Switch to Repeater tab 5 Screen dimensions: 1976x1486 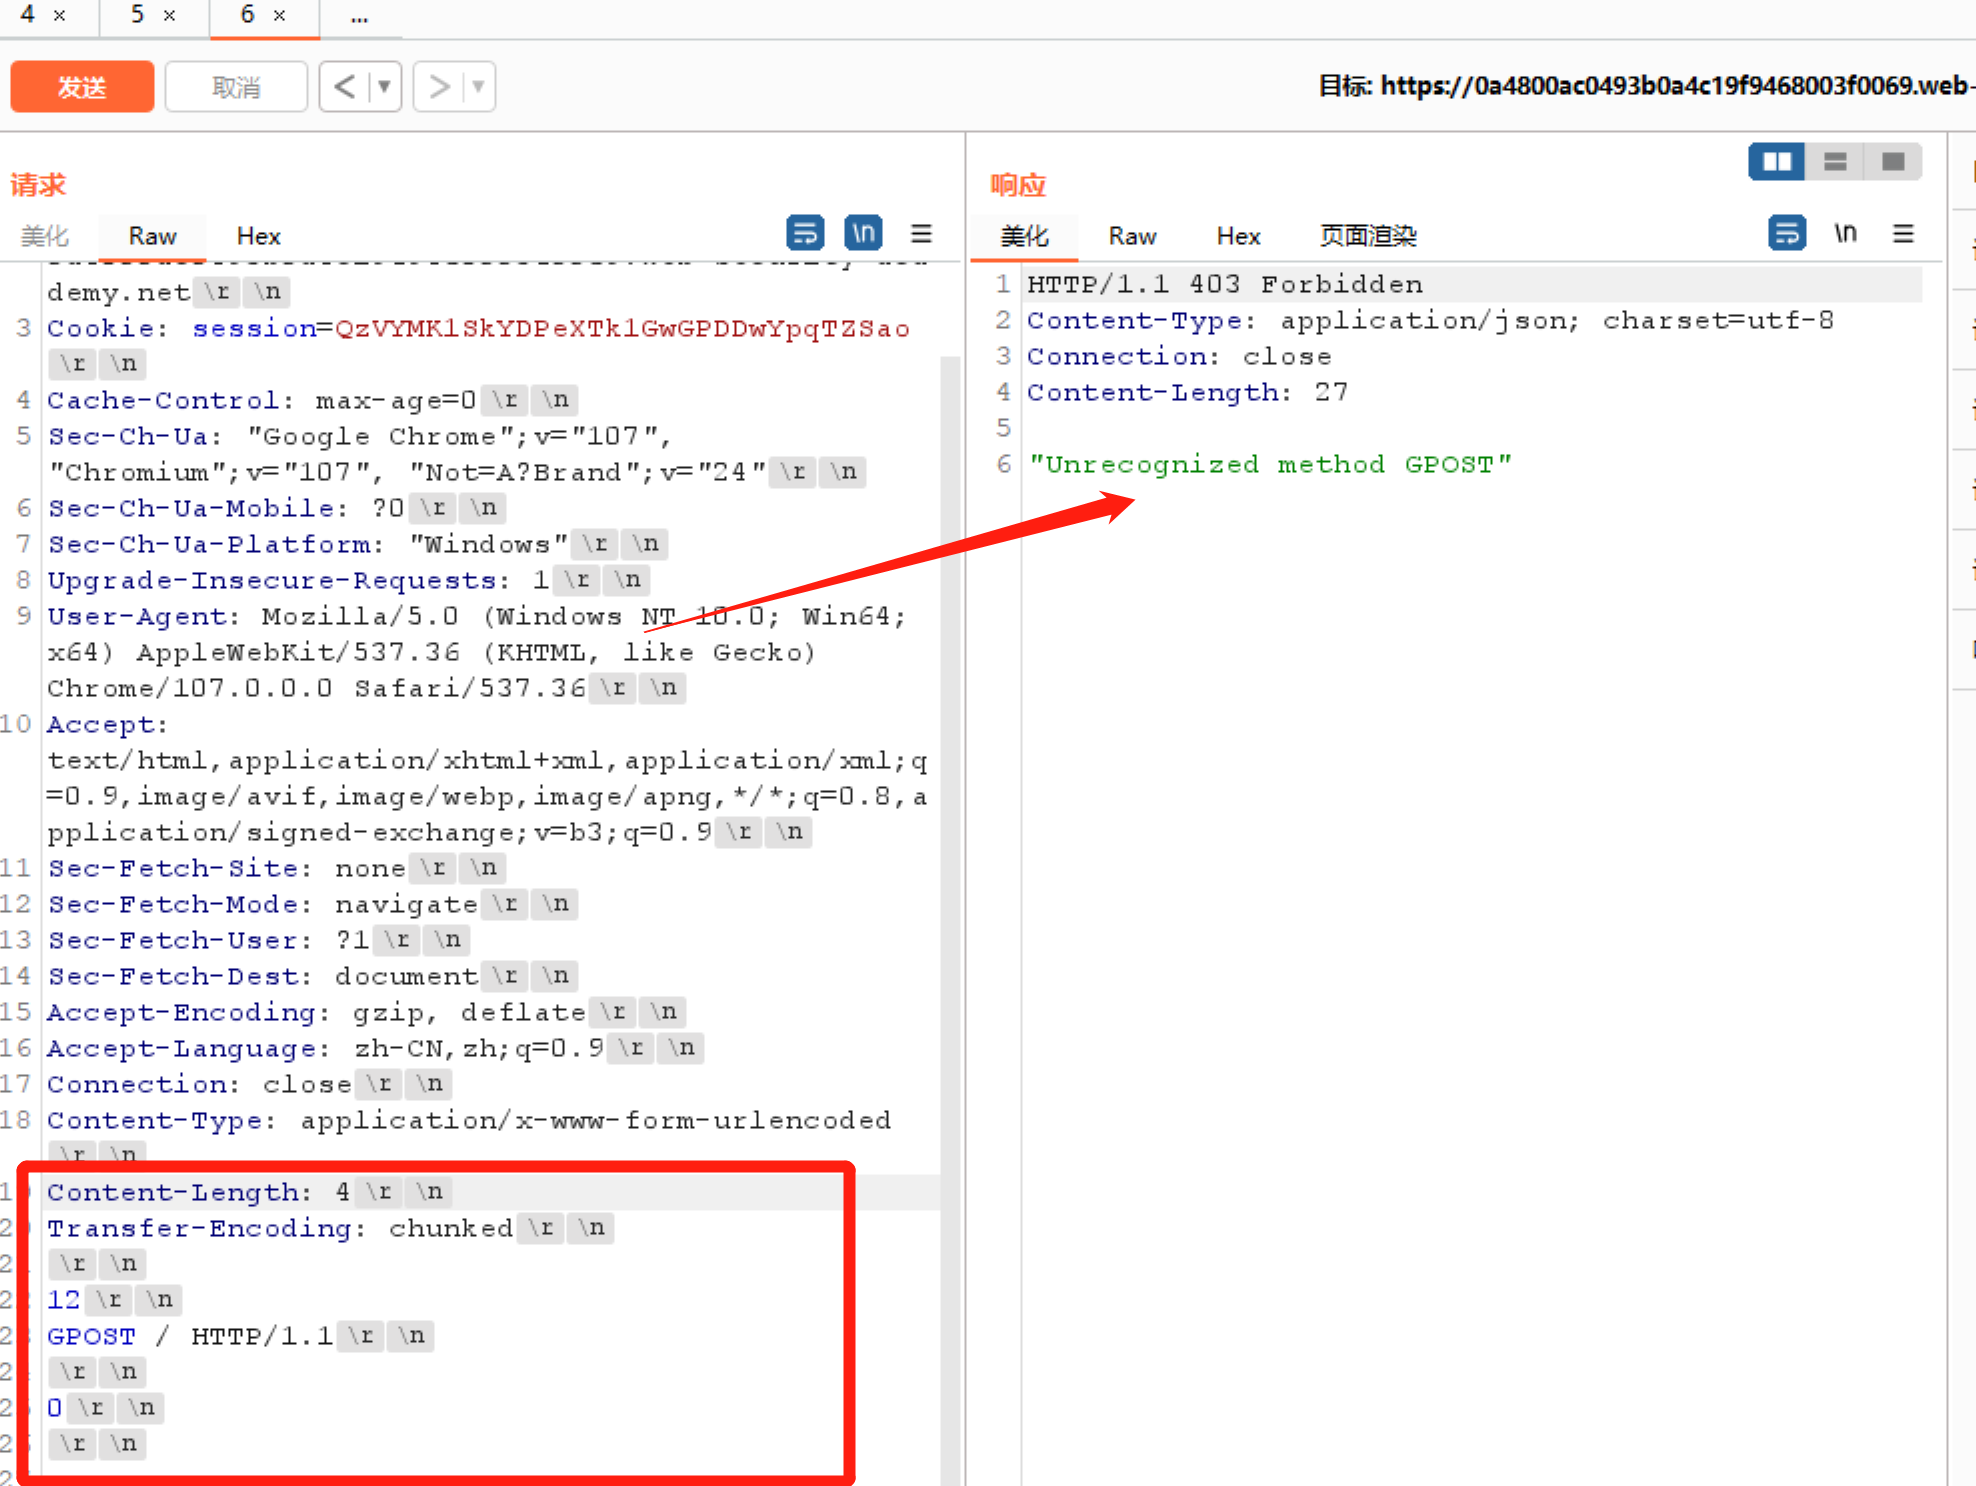[x=137, y=15]
